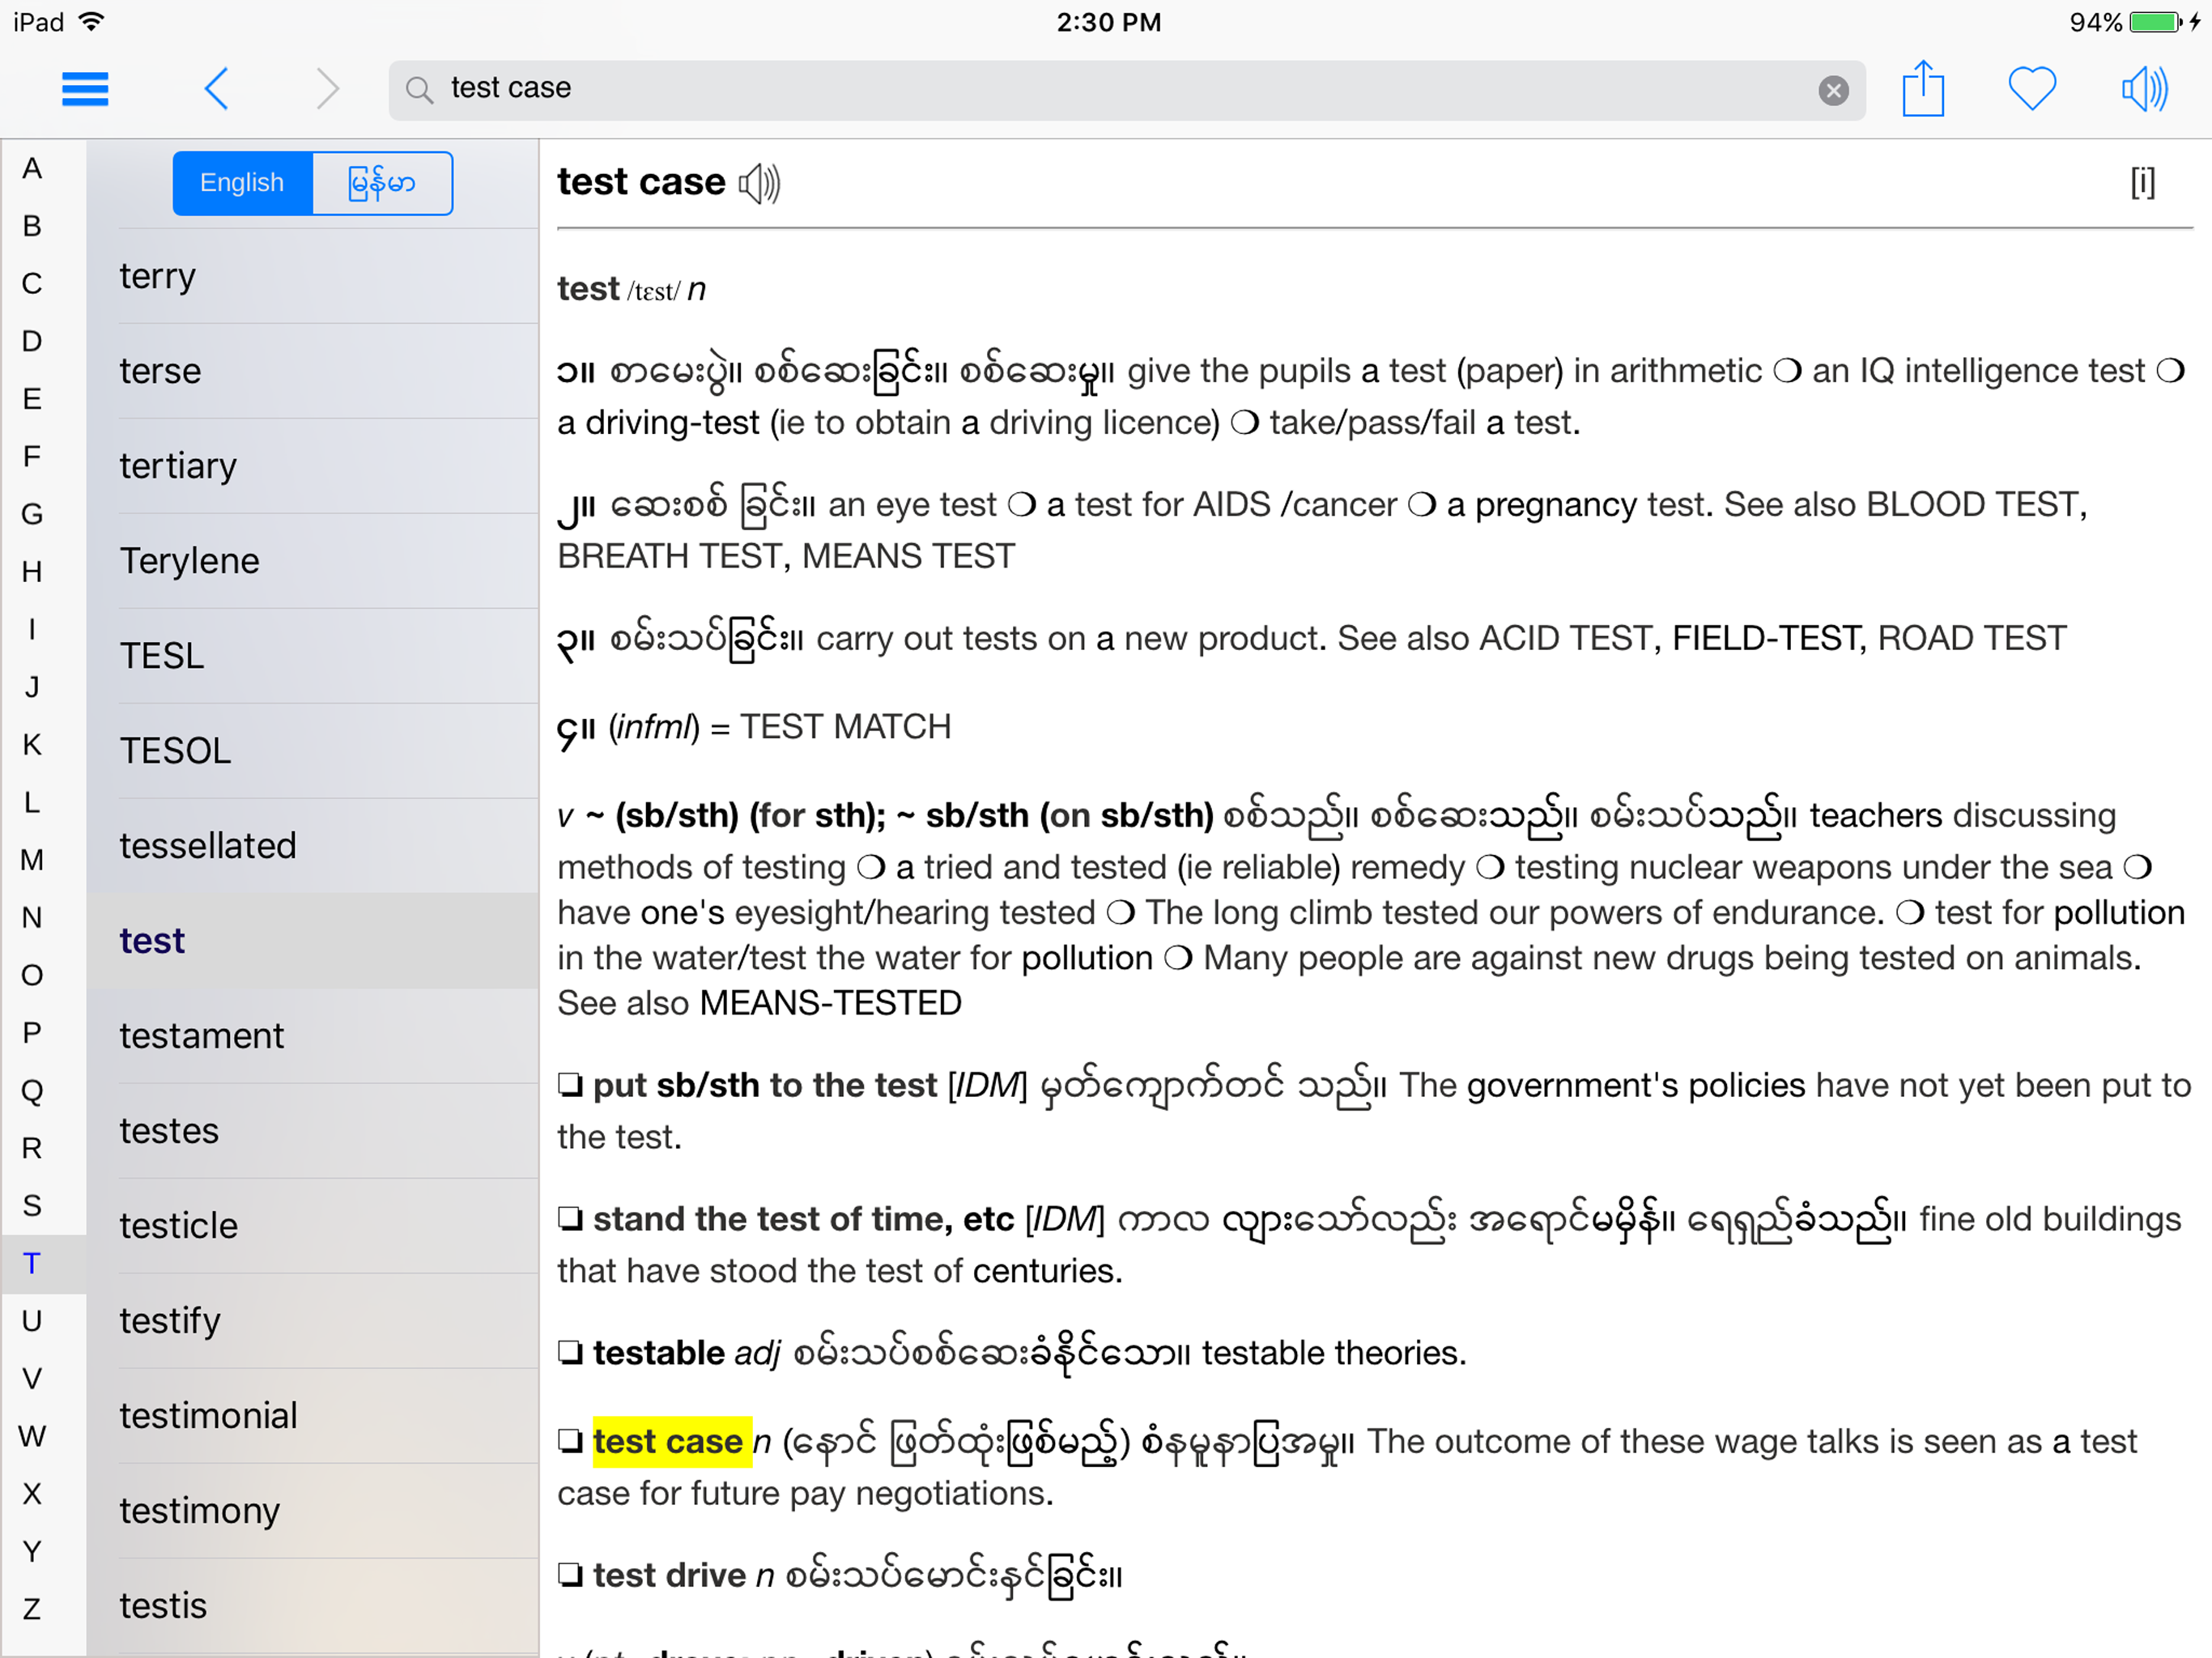Open the 'testimony' entry
This screenshot has height=1658, width=2212.
point(200,1511)
